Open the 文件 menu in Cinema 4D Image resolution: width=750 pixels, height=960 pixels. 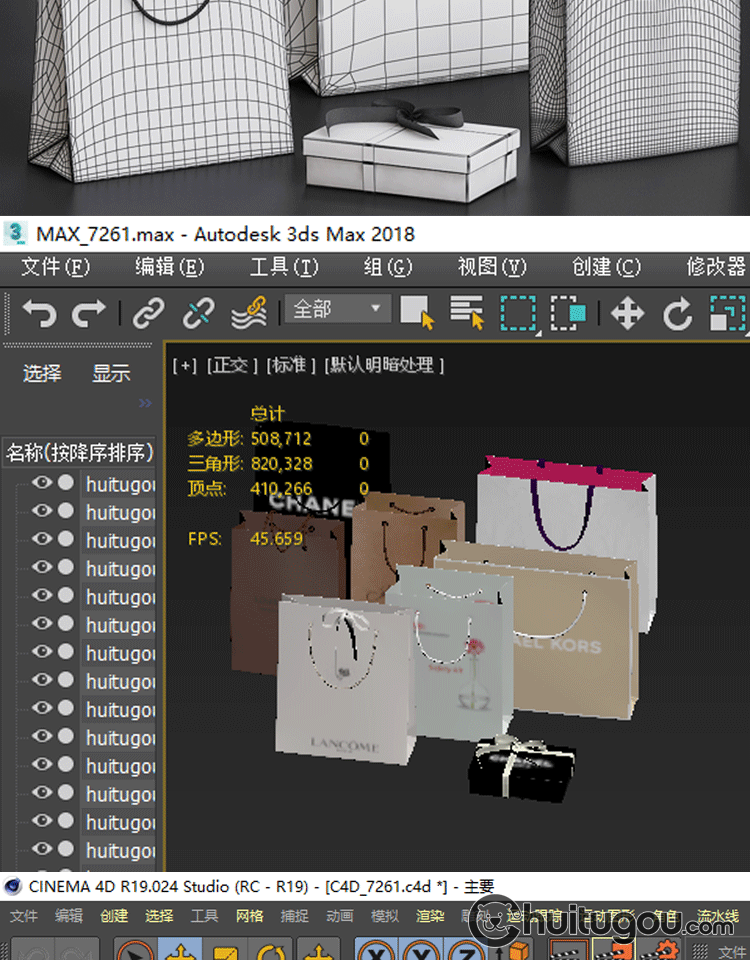tap(24, 916)
